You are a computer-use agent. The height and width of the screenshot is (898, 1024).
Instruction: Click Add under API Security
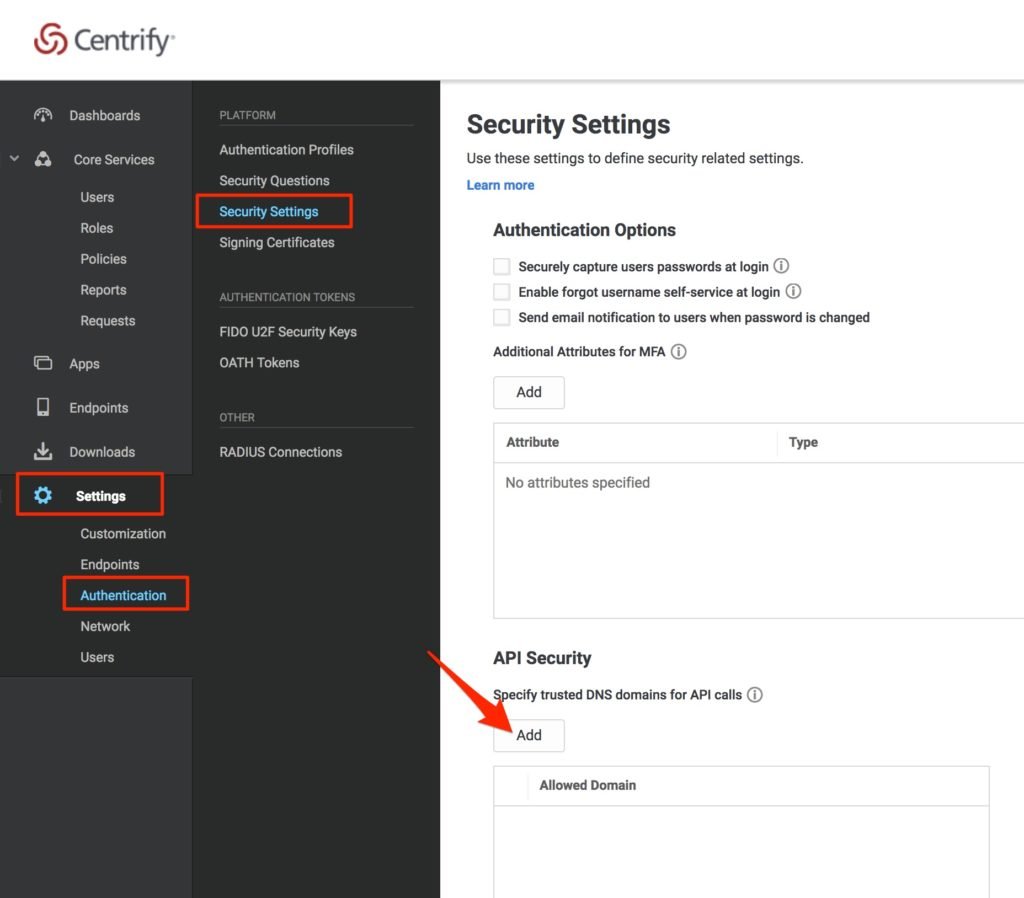[x=528, y=735]
